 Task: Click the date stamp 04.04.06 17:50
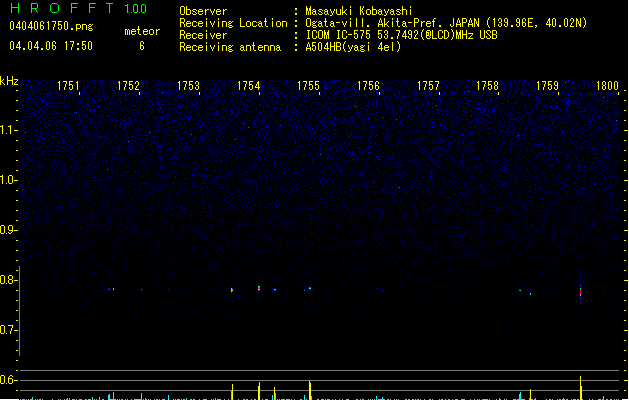point(51,46)
